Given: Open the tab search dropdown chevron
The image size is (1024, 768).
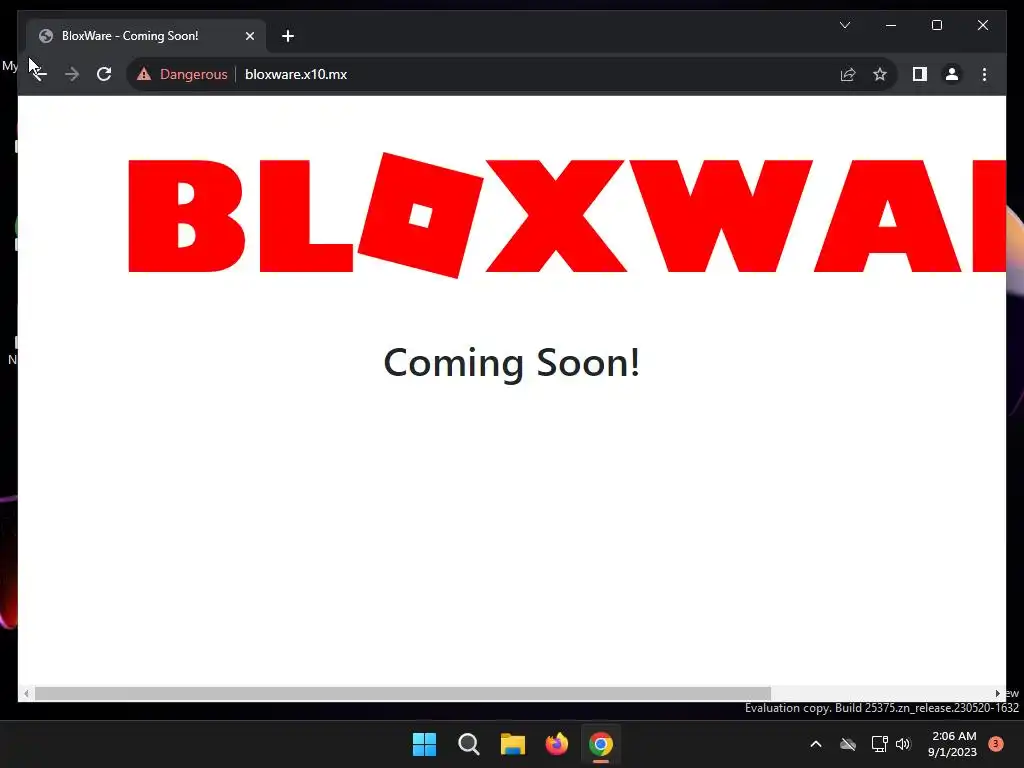Looking at the screenshot, I should click(844, 25).
